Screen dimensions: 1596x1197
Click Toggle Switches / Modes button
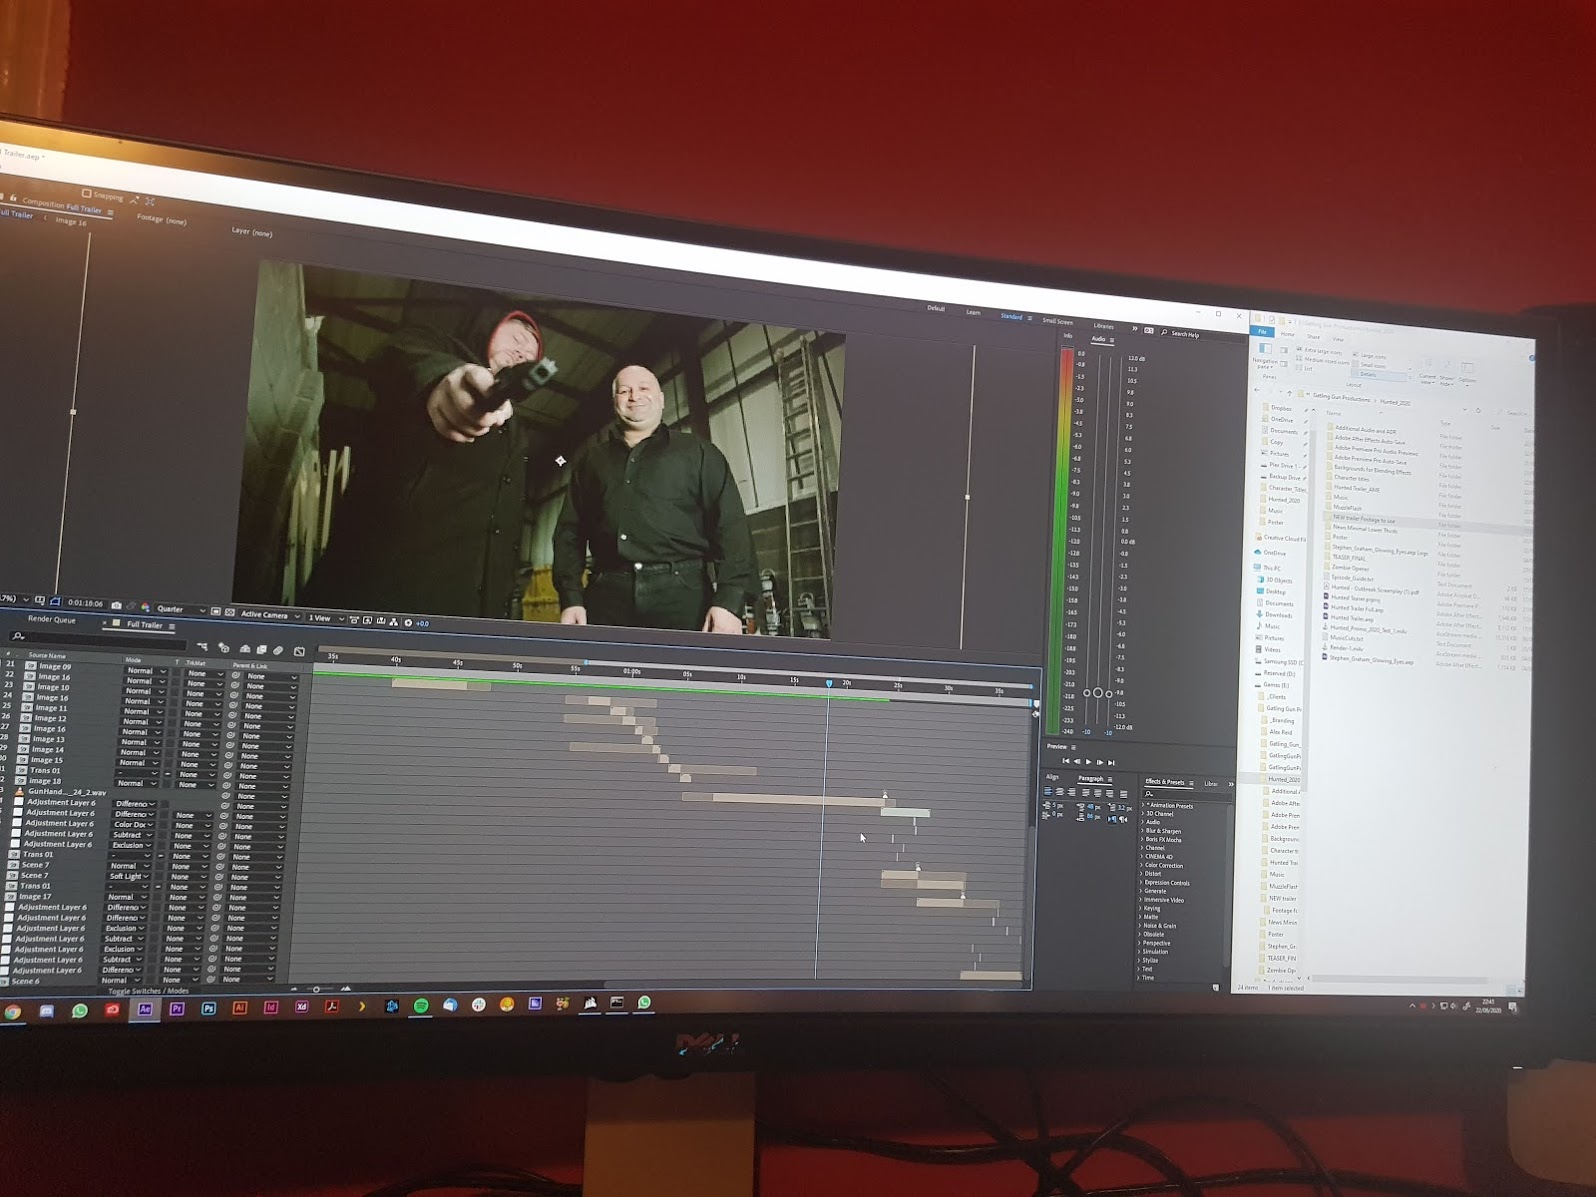click(x=148, y=991)
